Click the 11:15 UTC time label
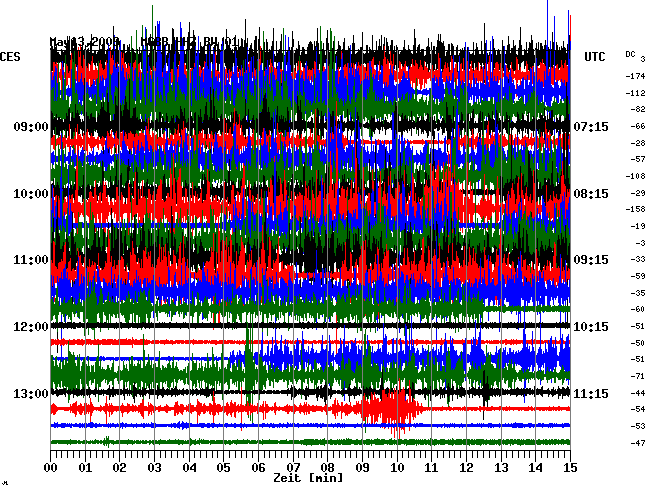This screenshot has width=650, height=494. coord(591,393)
